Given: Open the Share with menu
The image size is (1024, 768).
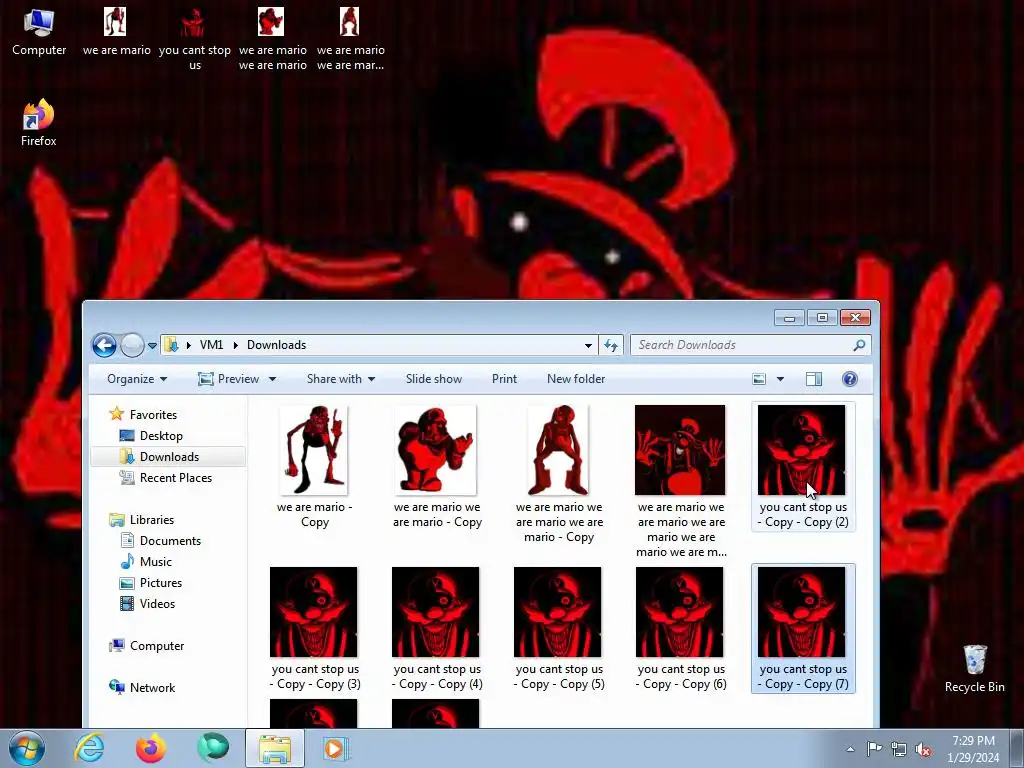Looking at the screenshot, I should click(341, 379).
